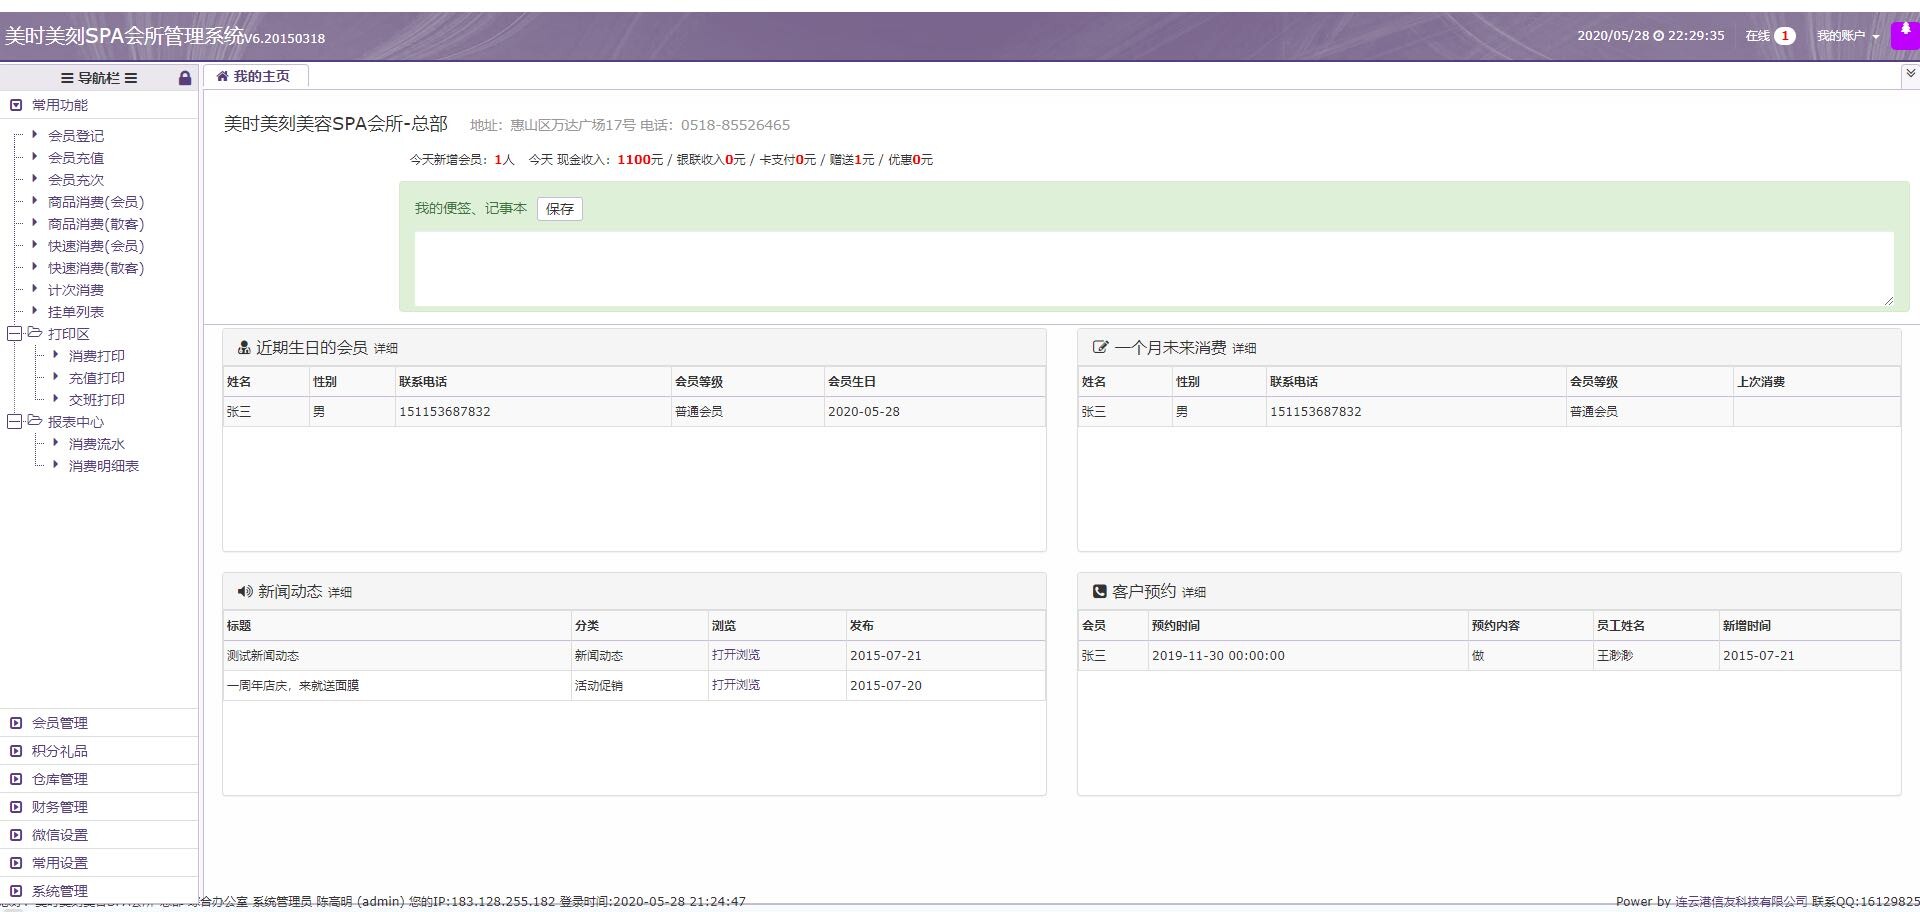Open 快速消费(散客) in the tree
This screenshot has height=912, width=1920.
96,268
